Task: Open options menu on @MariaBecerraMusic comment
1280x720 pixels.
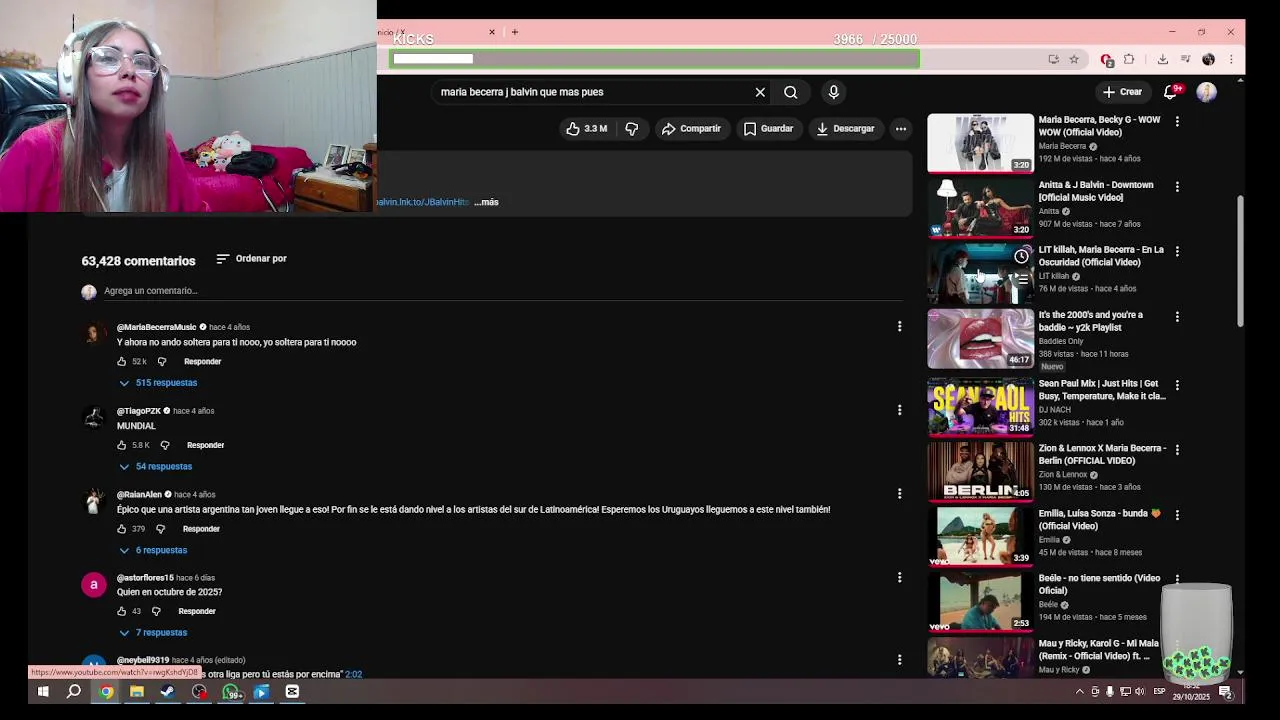Action: pyautogui.click(x=899, y=326)
